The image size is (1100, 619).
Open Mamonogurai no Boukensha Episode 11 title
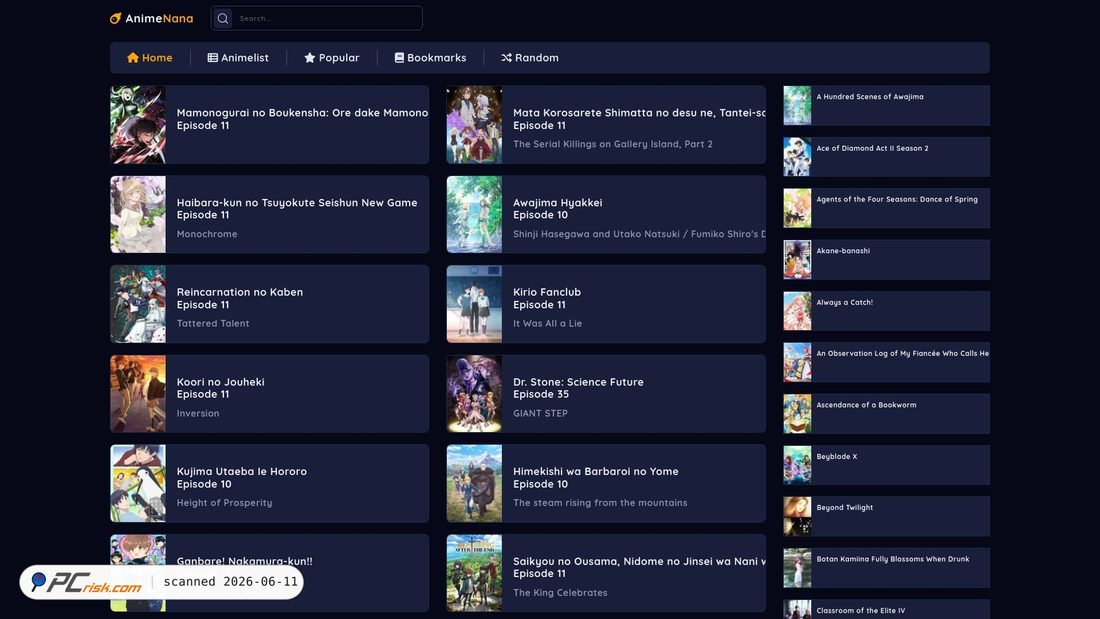point(302,119)
